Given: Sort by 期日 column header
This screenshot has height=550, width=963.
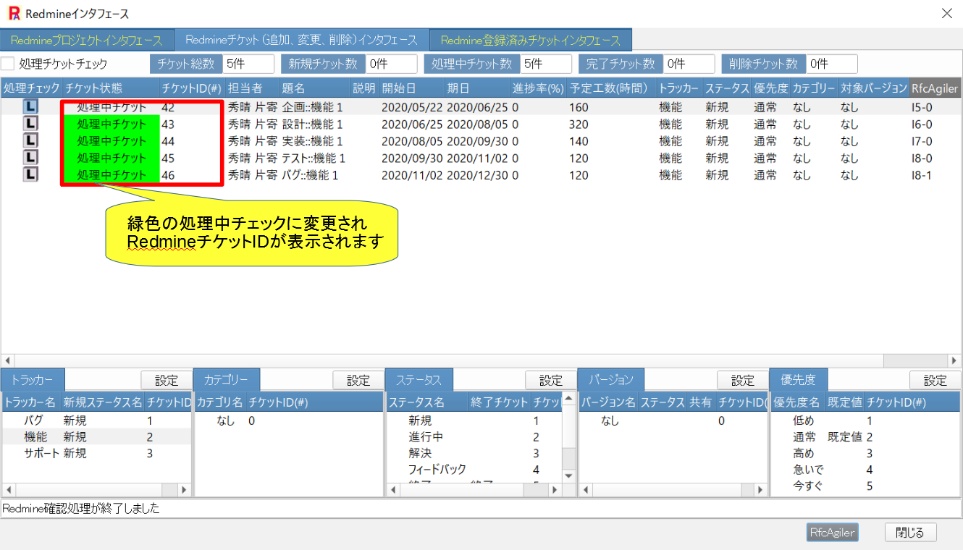Looking at the screenshot, I should (x=477, y=88).
